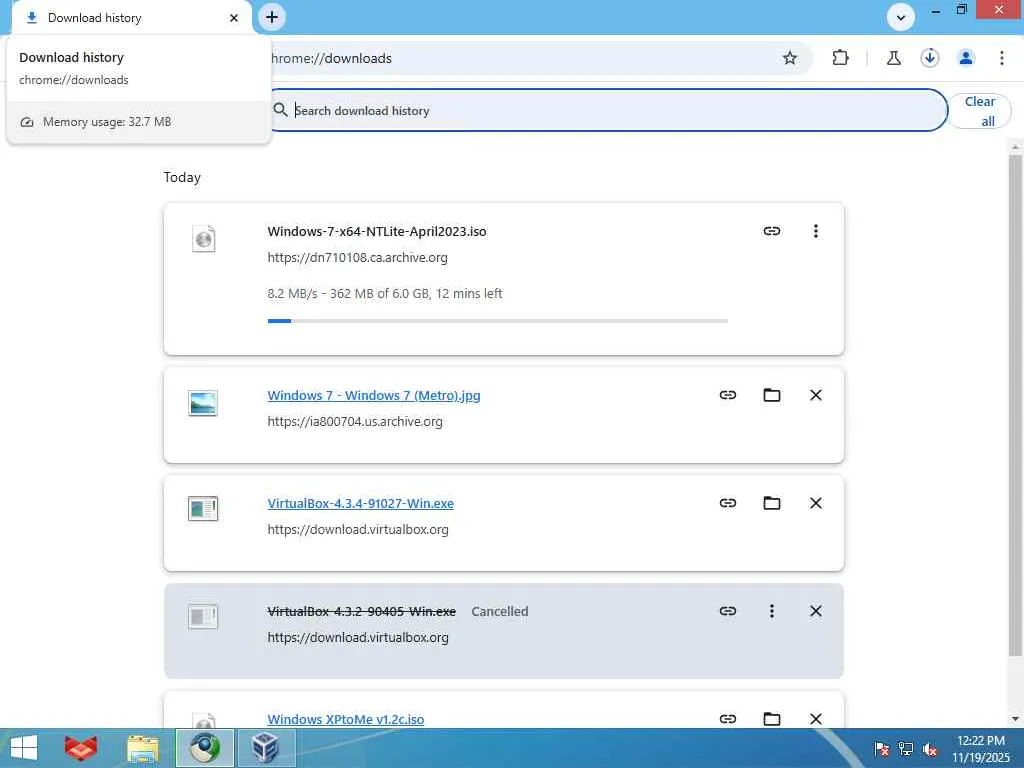
Task: Open the Windows 7 (Metro).jpg file link
Action: (x=374, y=395)
